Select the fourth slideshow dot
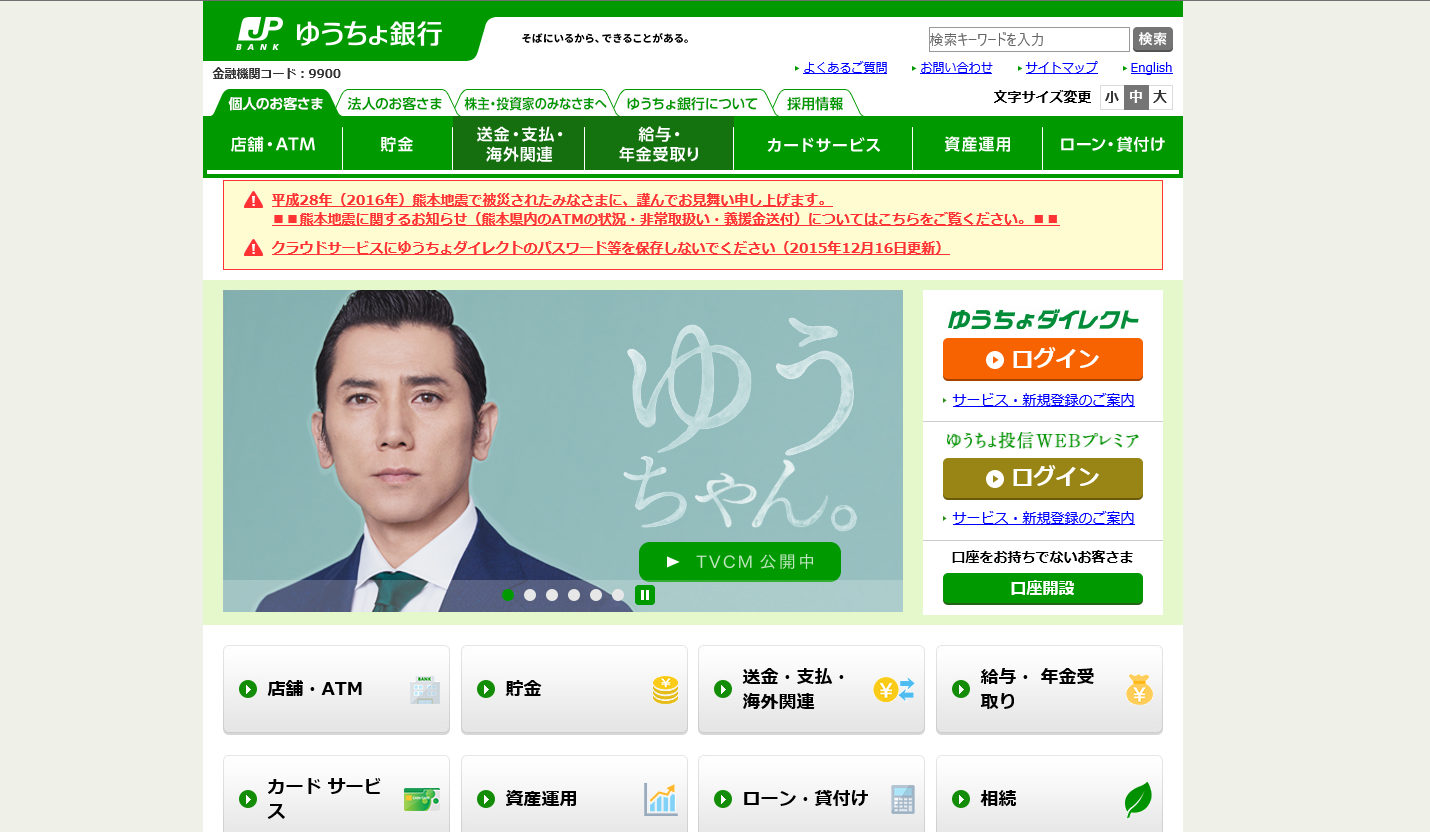 tap(574, 595)
